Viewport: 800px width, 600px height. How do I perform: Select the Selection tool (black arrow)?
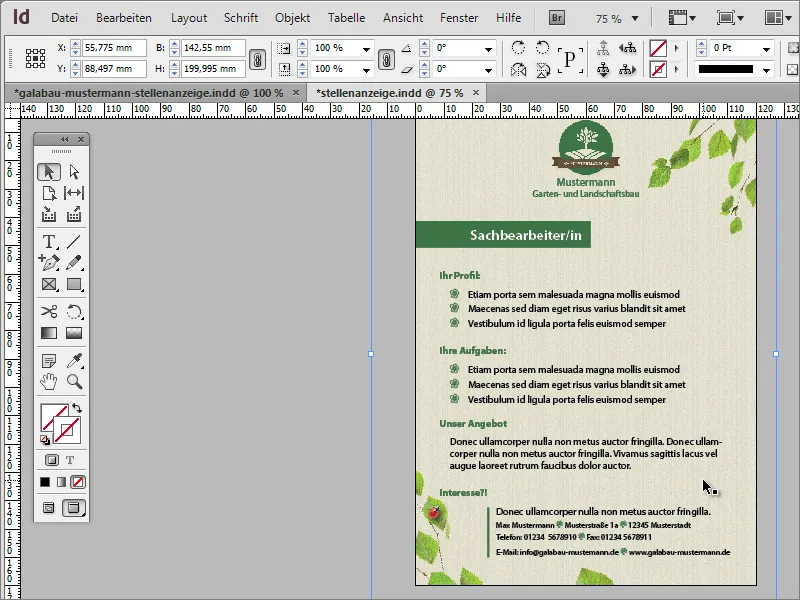coord(49,172)
